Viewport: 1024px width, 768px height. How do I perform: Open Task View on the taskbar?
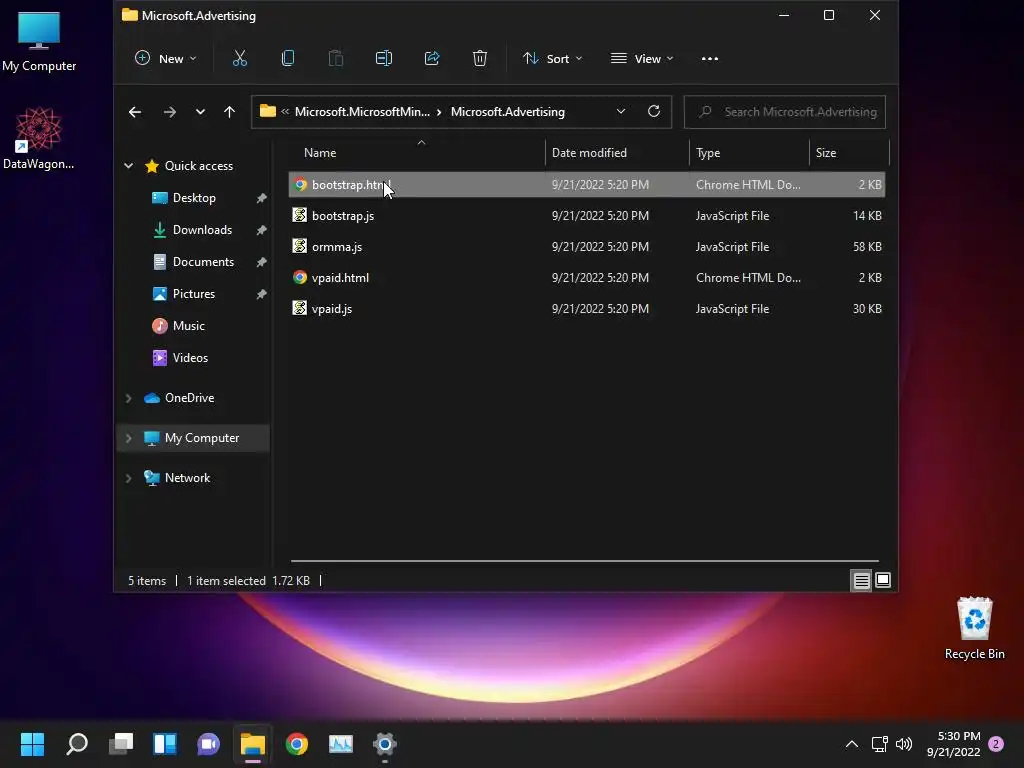pos(121,744)
